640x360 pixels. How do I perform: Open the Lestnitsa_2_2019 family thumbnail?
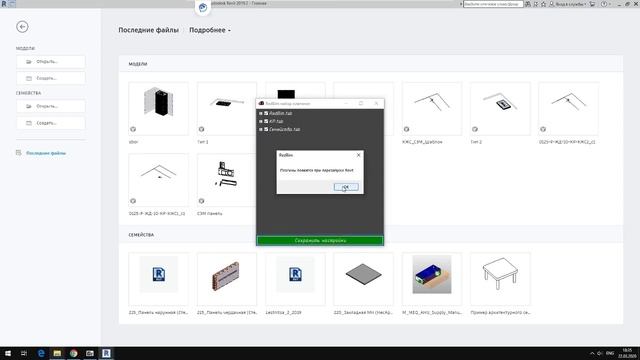[x=295, y=279]
